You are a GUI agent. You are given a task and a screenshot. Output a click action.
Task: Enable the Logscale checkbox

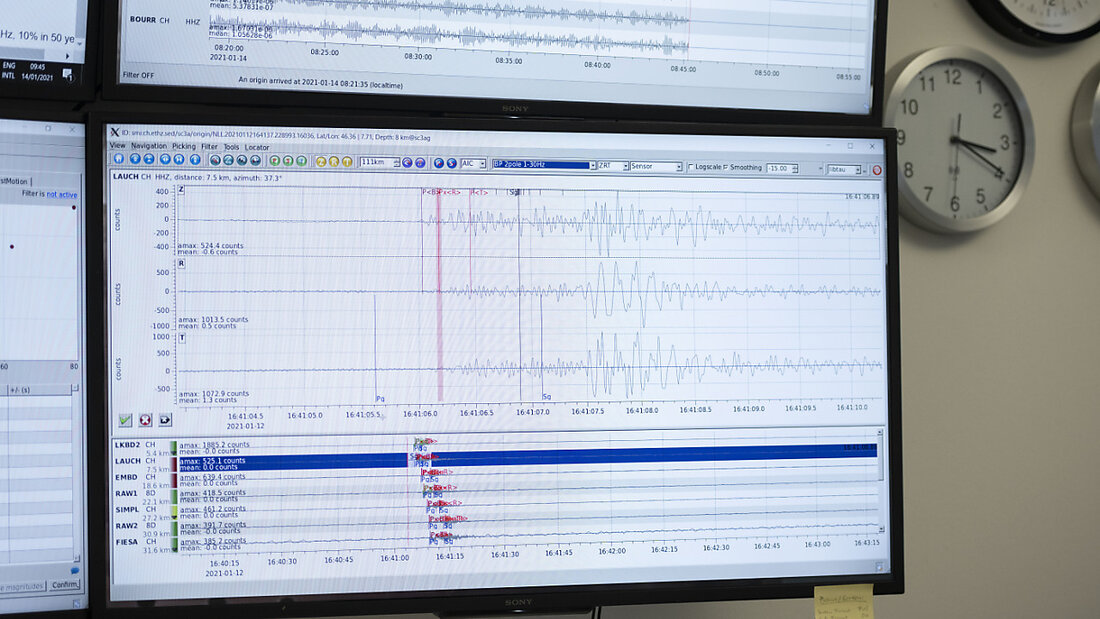pos(691,167)
